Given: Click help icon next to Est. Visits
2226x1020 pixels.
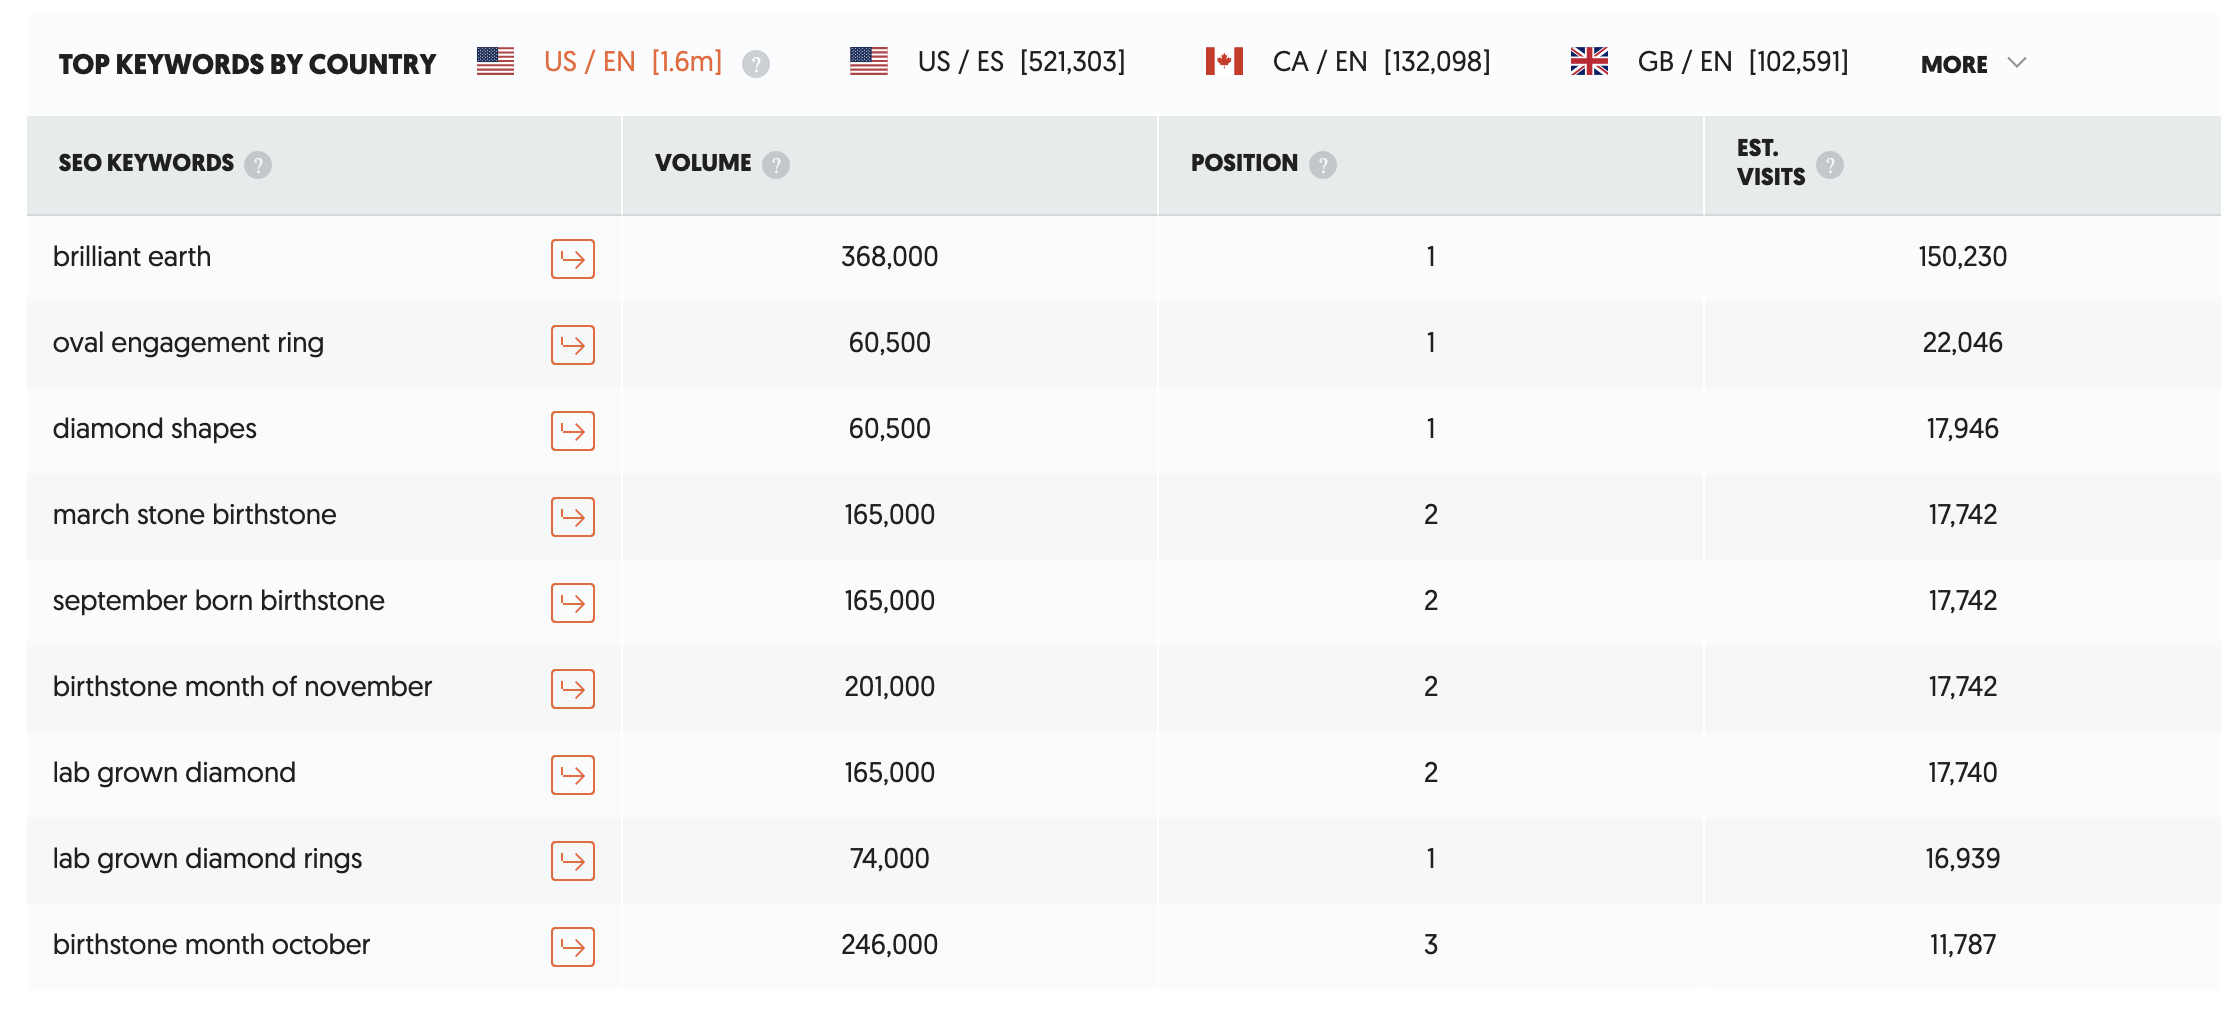Looking at the screenshot, I should (x=1830, y=165).
